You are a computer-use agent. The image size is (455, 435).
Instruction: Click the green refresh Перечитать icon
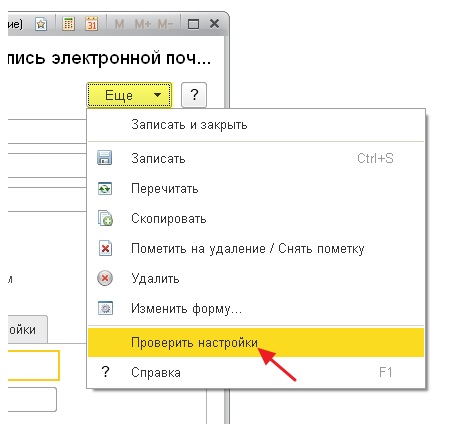click(105, 189)
